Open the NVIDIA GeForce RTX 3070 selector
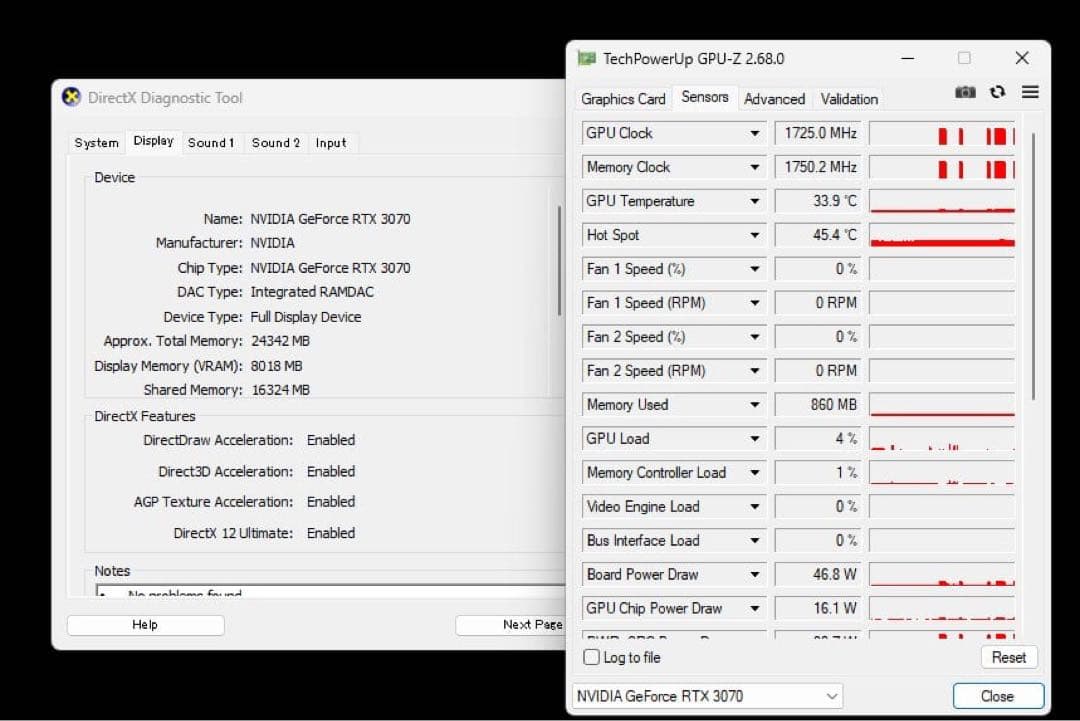This screenshot has height=721, width=1080. 707,696
